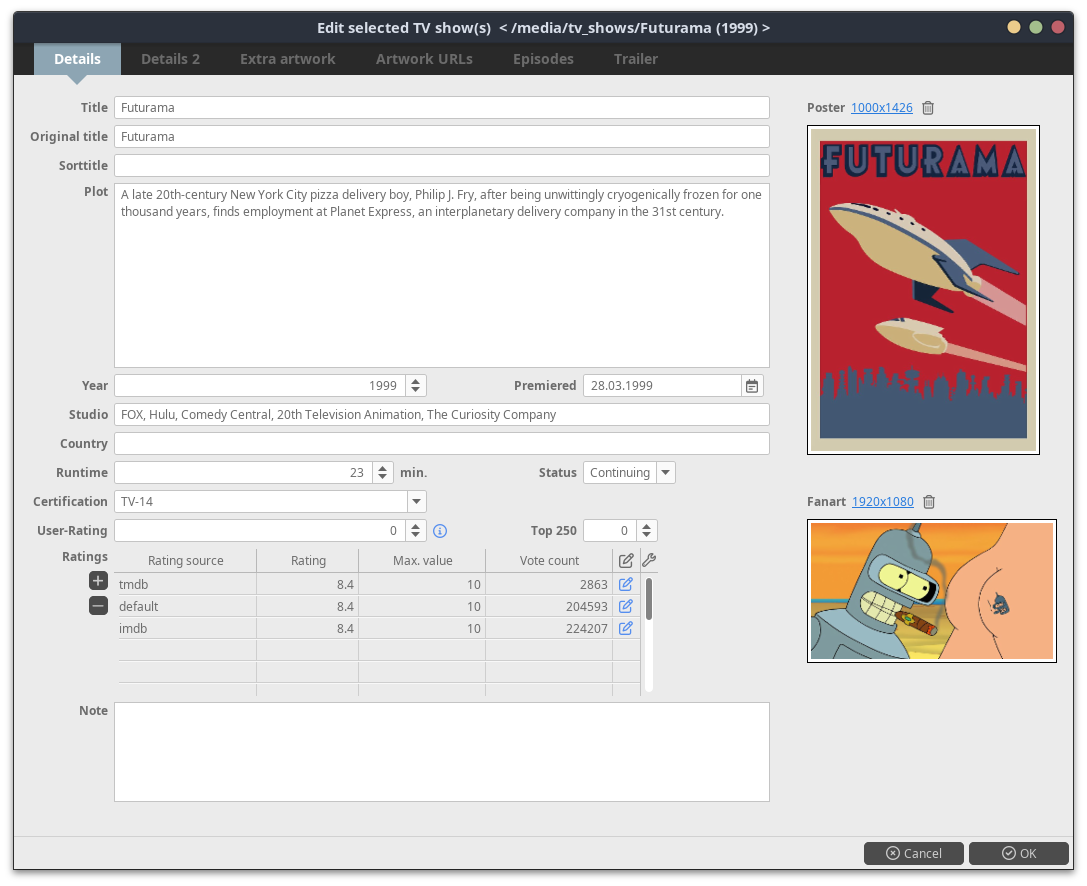Edit the default rating row
The height and width of the screenshot is (886, 1087).
pyautogui.click(x=626, y=606)
